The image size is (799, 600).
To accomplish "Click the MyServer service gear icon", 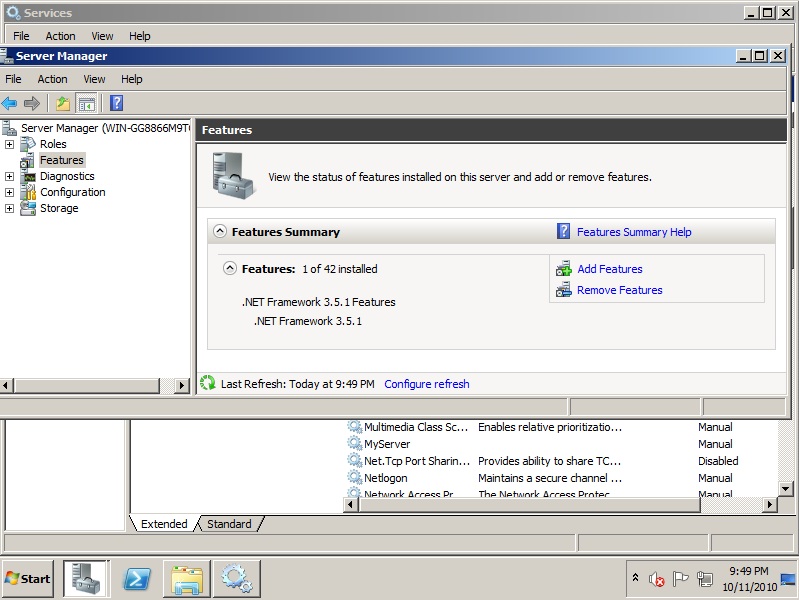I will click(355, 444).
